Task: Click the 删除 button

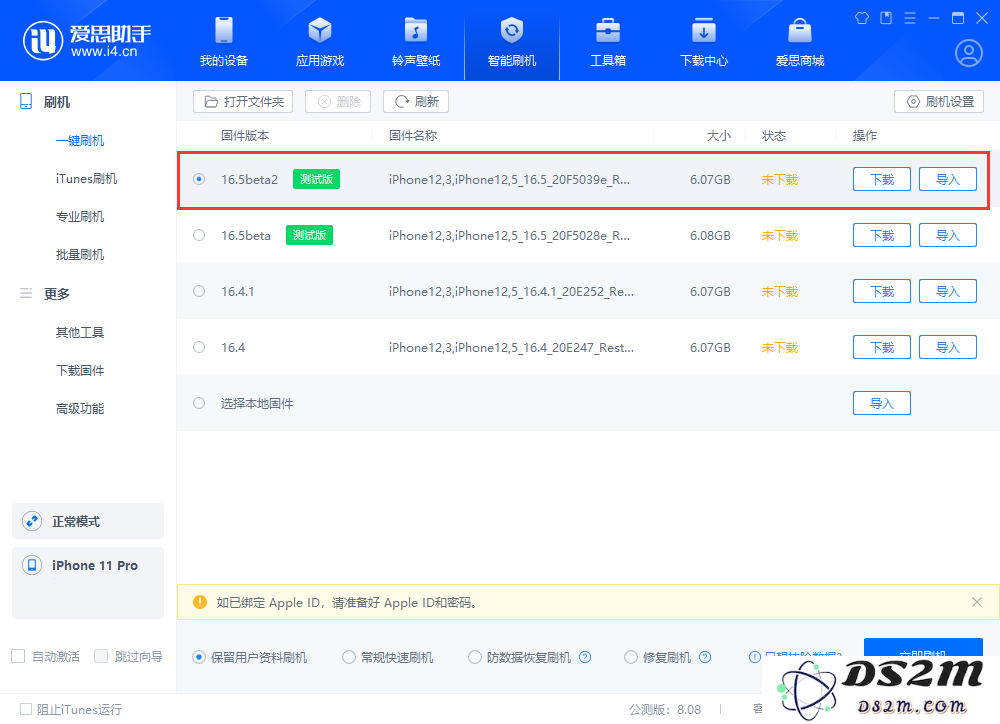Action: click(338, 101)
